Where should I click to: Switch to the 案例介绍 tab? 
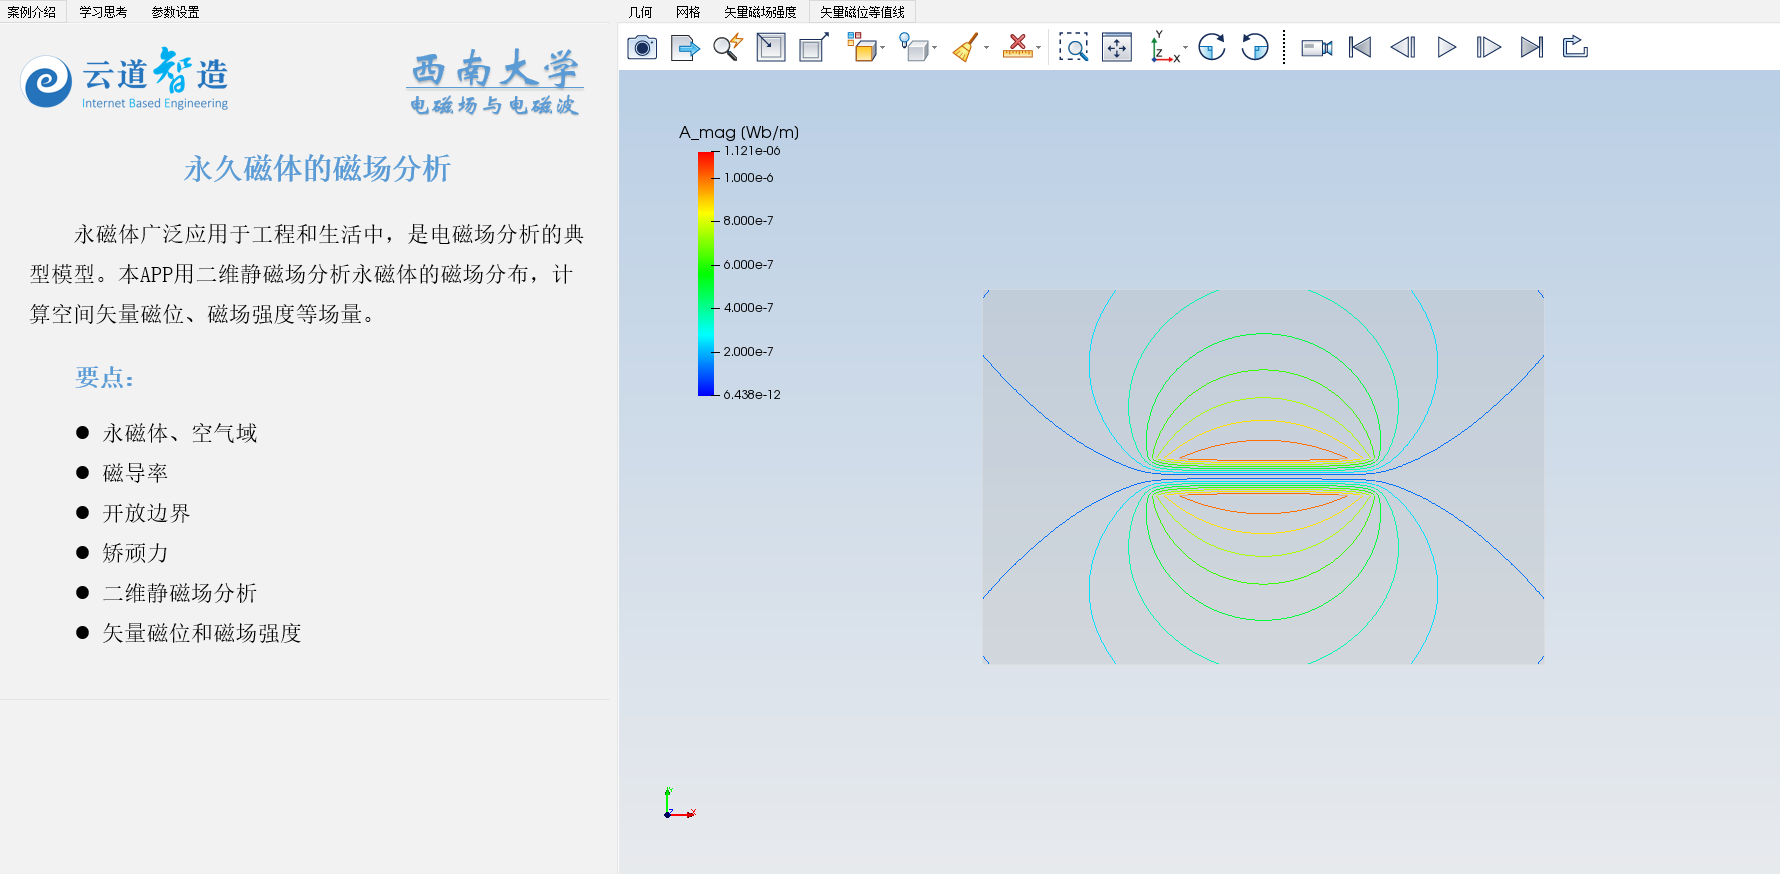(x=32, y=12)
